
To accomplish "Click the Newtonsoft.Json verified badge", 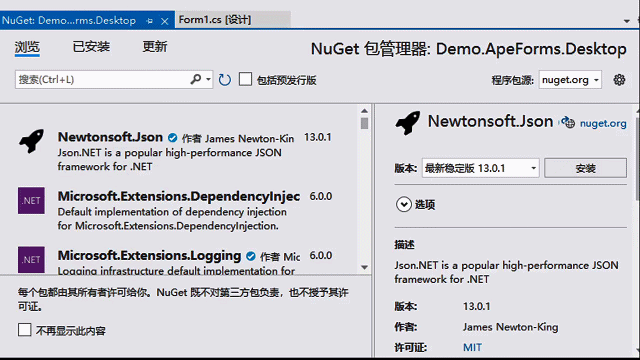I will pos(173,138).
